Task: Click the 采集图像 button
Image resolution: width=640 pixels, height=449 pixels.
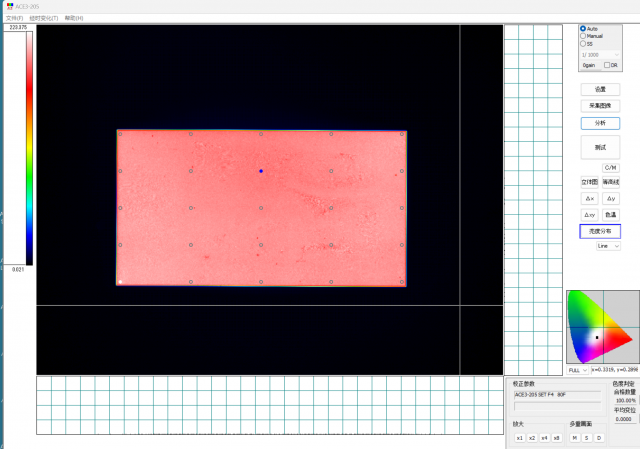Action: [600, 105]
